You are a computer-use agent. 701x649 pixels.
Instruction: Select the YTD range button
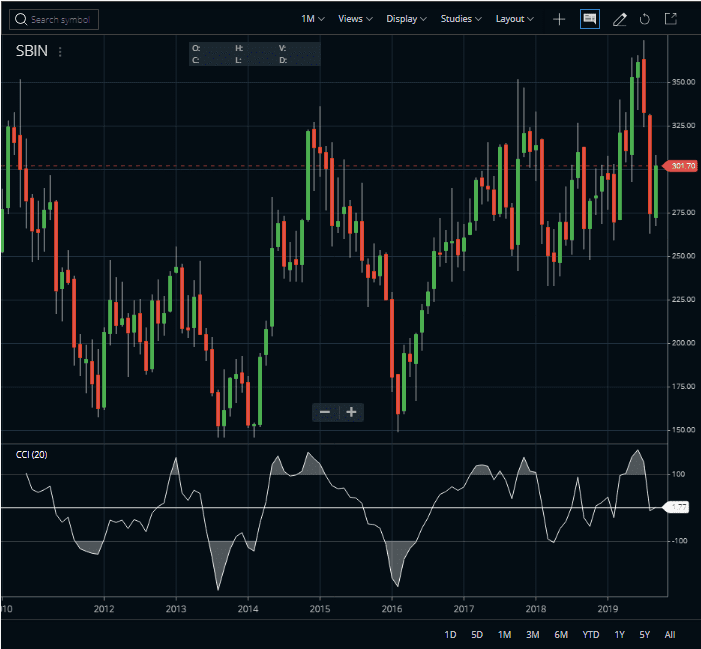(591, 634)
